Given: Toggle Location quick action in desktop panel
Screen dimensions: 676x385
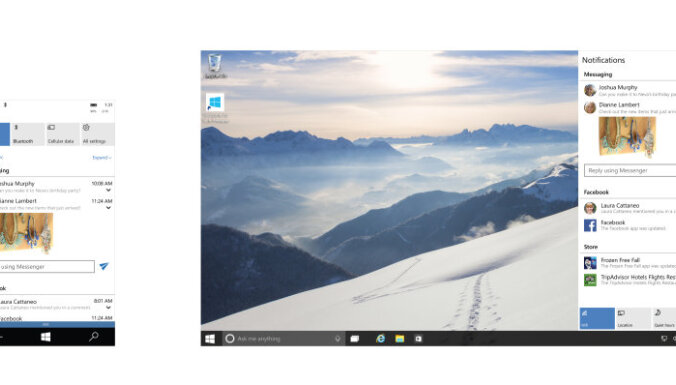Looking at the screenshot, I should (633, 319).
